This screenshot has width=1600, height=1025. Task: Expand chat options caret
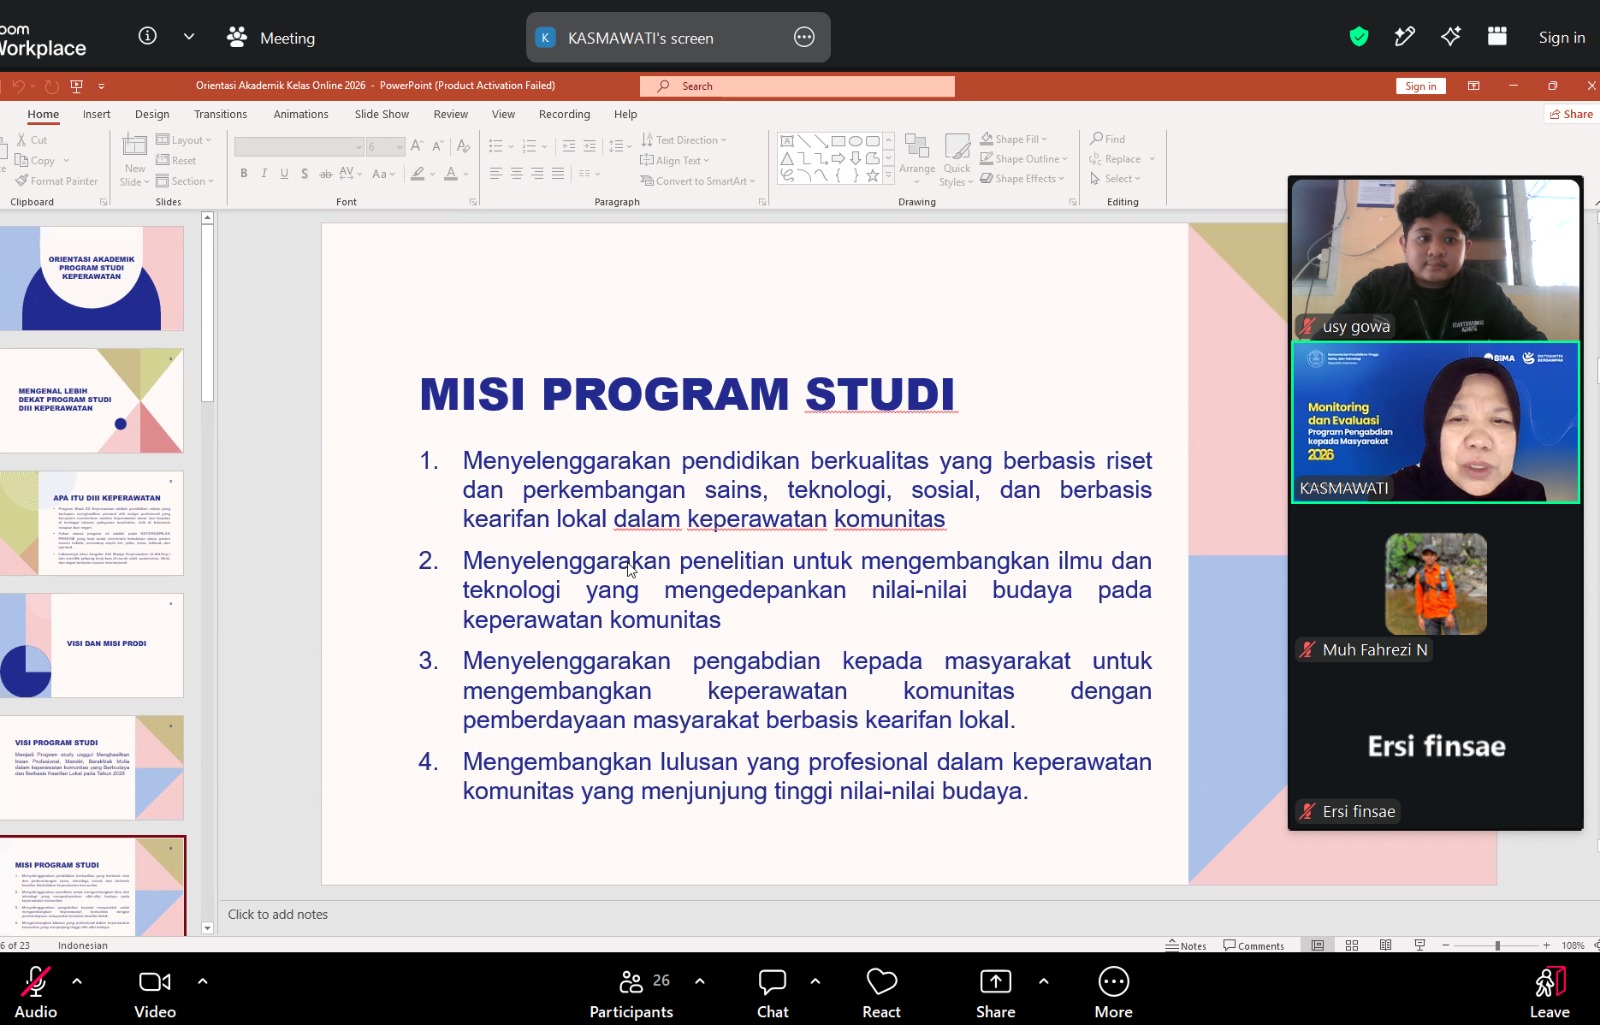pos(816,981)
